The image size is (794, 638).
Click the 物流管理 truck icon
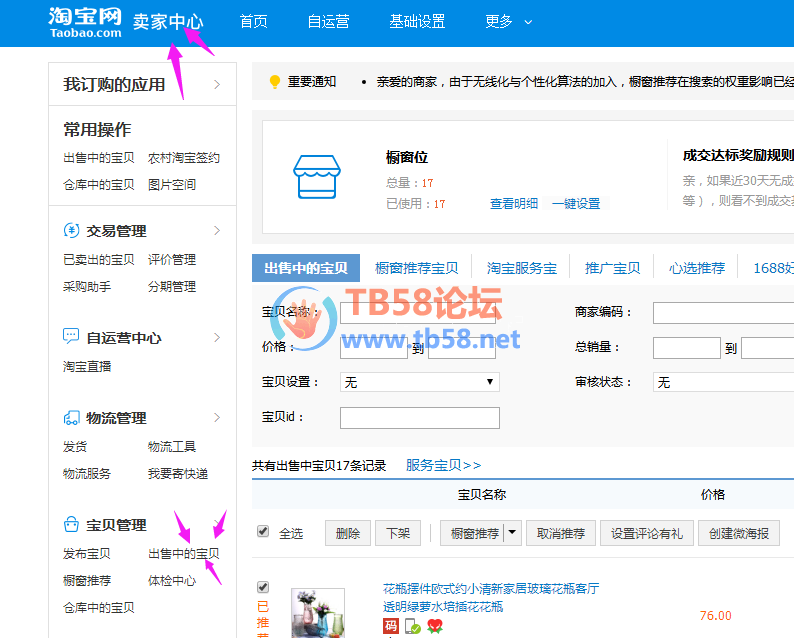[x=71, y=418]
